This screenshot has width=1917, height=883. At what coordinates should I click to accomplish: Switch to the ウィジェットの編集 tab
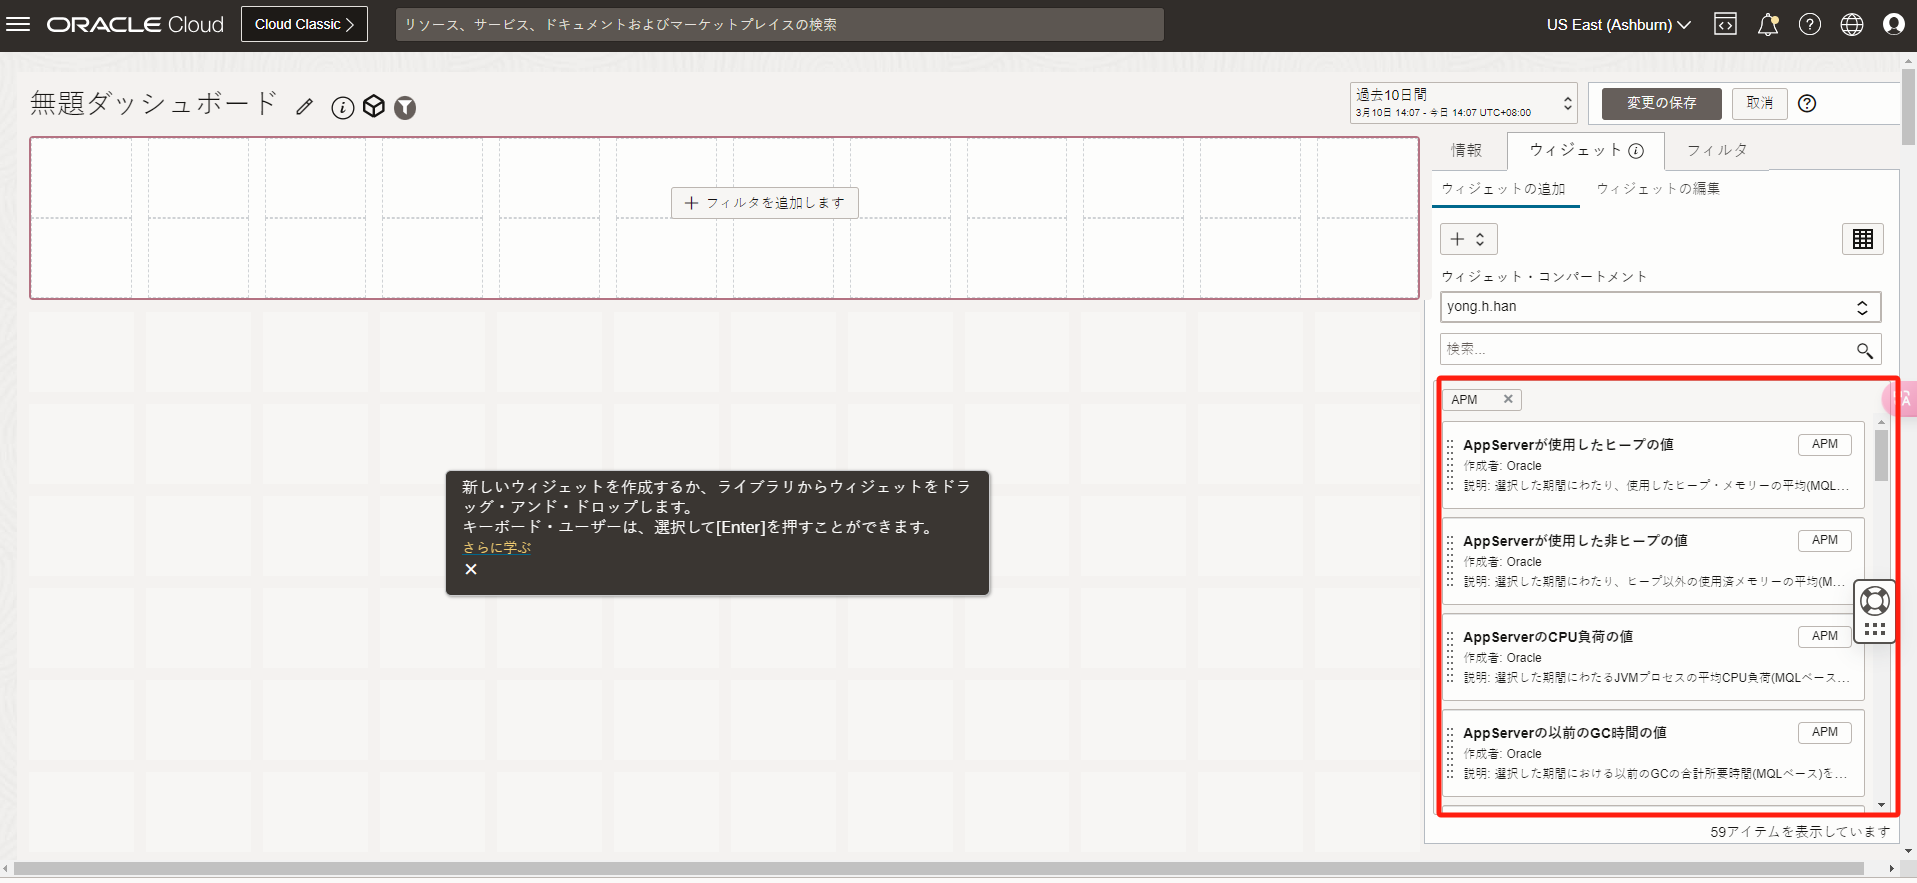pos(1658,189)
